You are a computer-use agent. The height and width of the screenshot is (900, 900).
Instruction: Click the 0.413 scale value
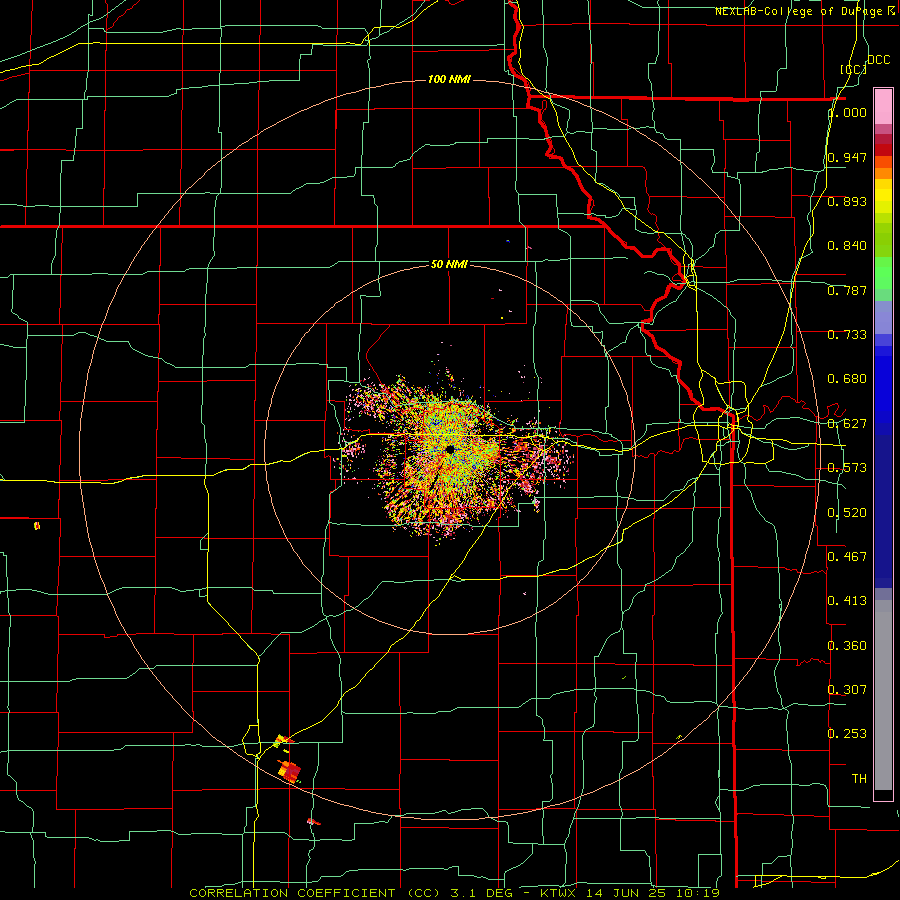tap(847, 601)
